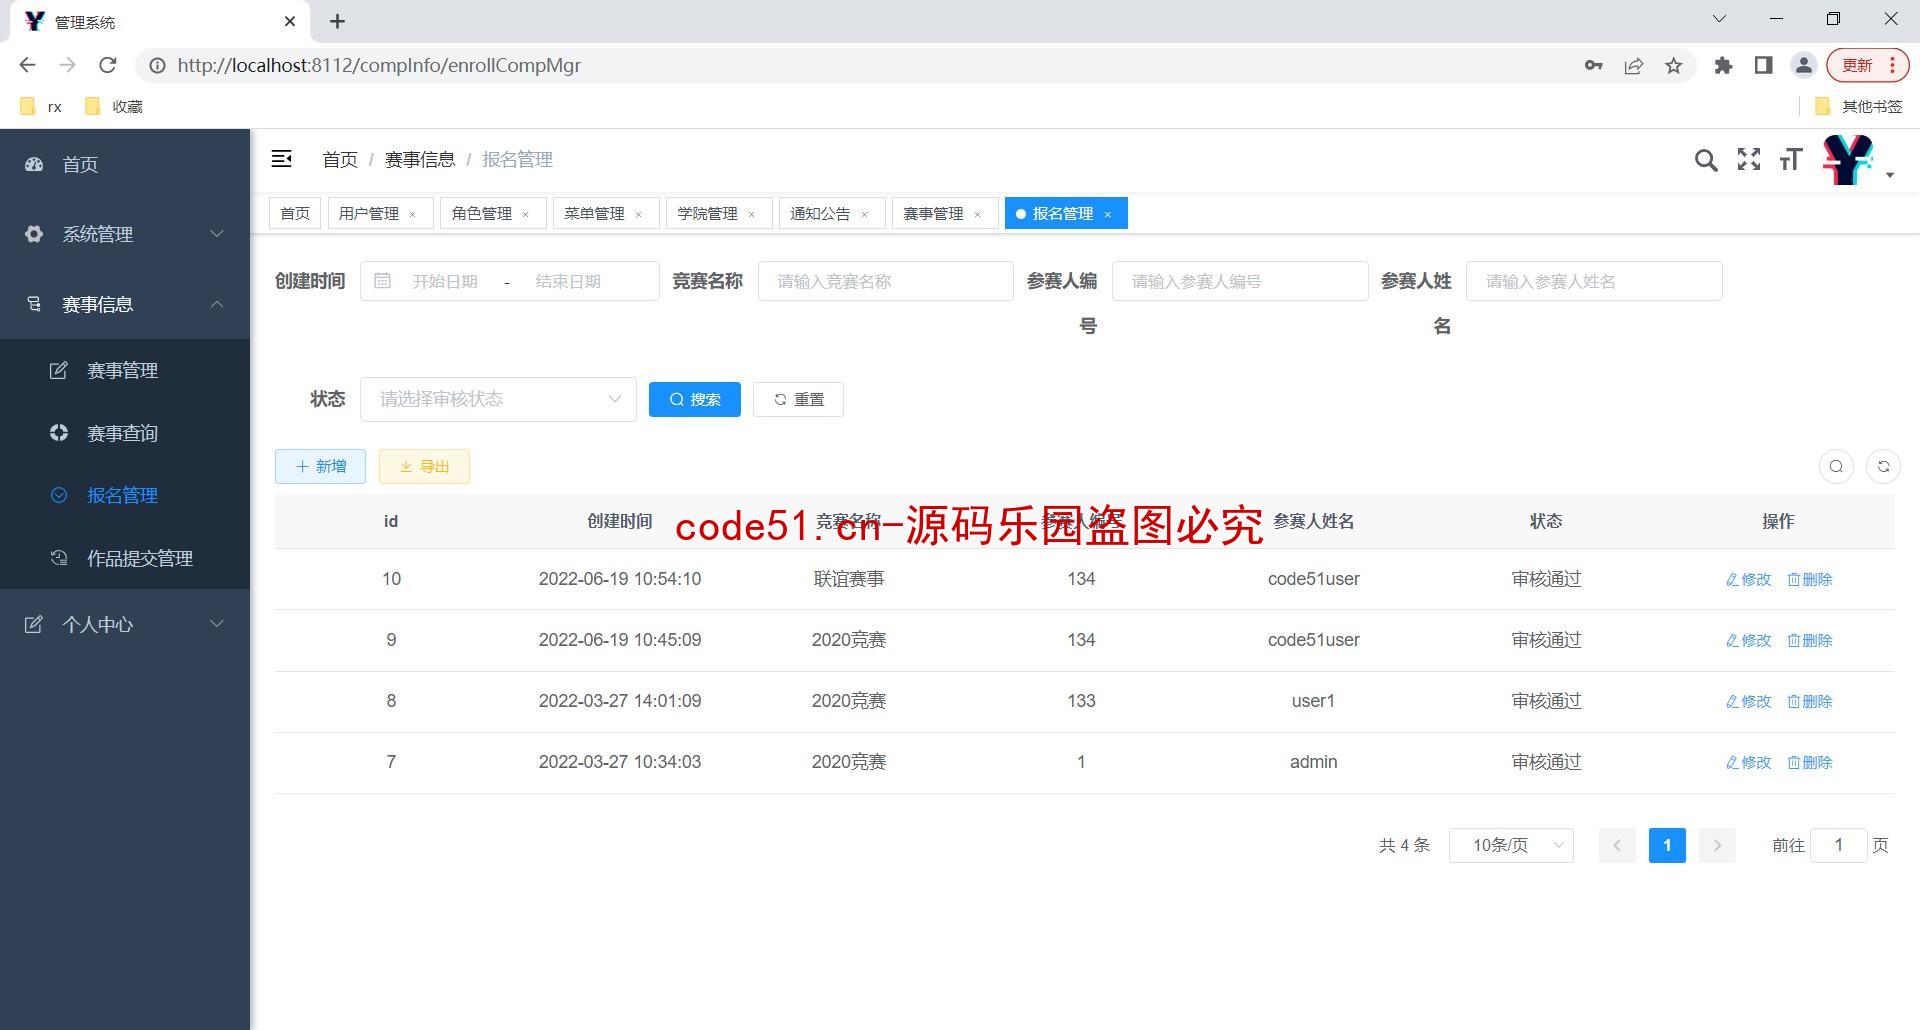Click the 赛事查询 icon in sidebar
The height and width of the screenshot is (1030, 1920).
point(59,433)
